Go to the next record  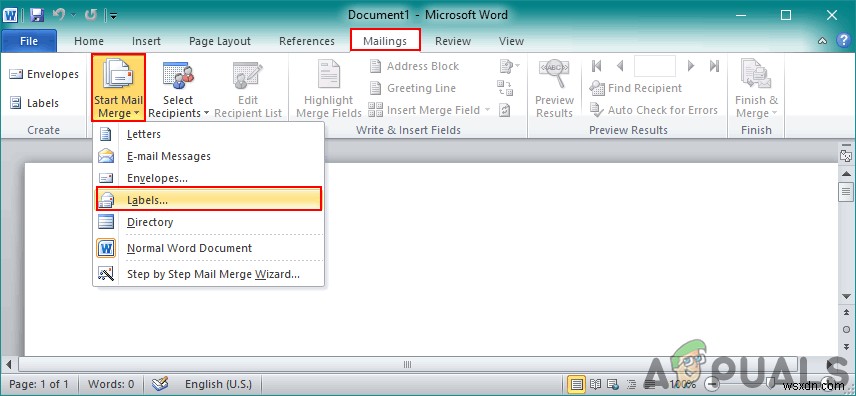691,66
